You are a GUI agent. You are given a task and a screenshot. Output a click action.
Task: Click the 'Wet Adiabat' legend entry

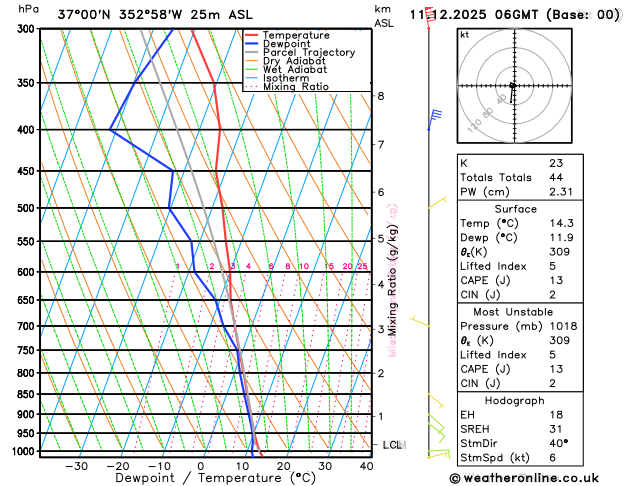click(x=286, y=69)
